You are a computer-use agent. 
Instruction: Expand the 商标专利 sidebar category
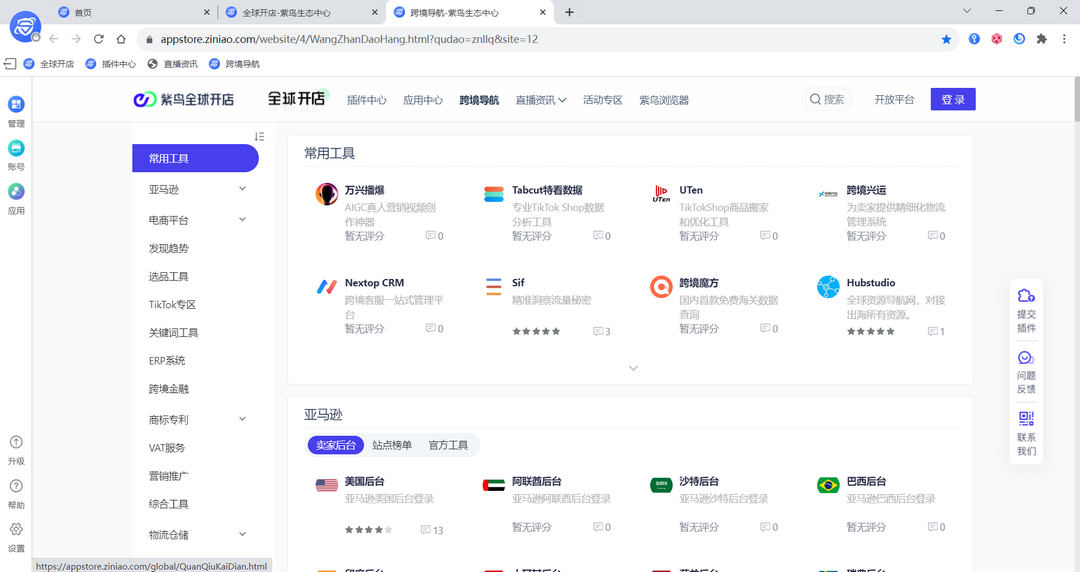click(242, 419)
